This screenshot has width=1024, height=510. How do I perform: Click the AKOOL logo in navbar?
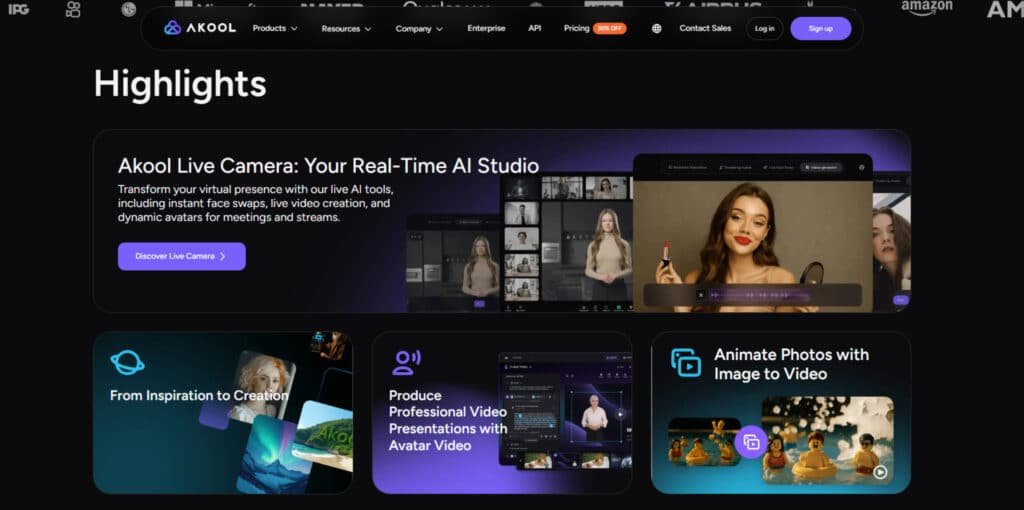point(200,28)
